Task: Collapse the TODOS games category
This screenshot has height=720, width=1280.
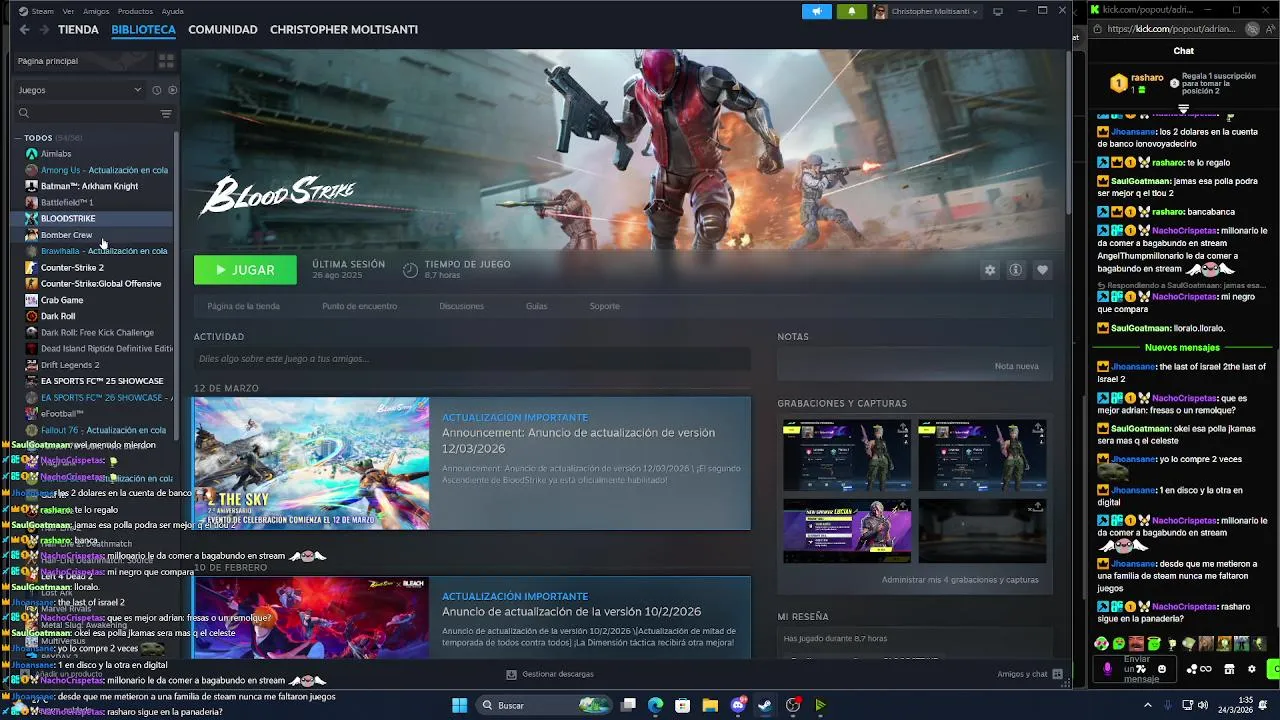Action: (x=18, y=138)
